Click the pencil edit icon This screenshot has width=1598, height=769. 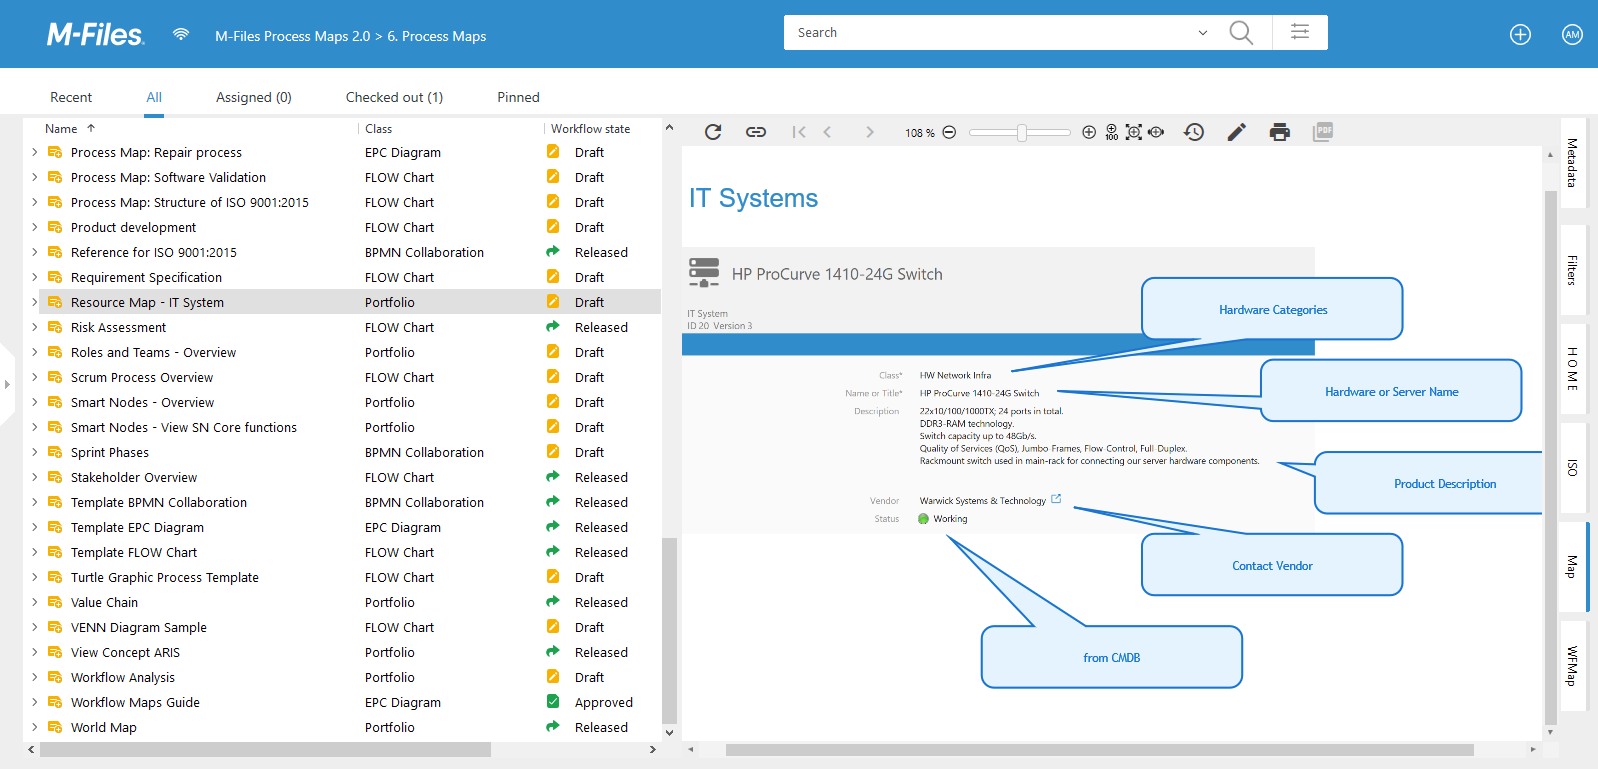pos(1237,132)
